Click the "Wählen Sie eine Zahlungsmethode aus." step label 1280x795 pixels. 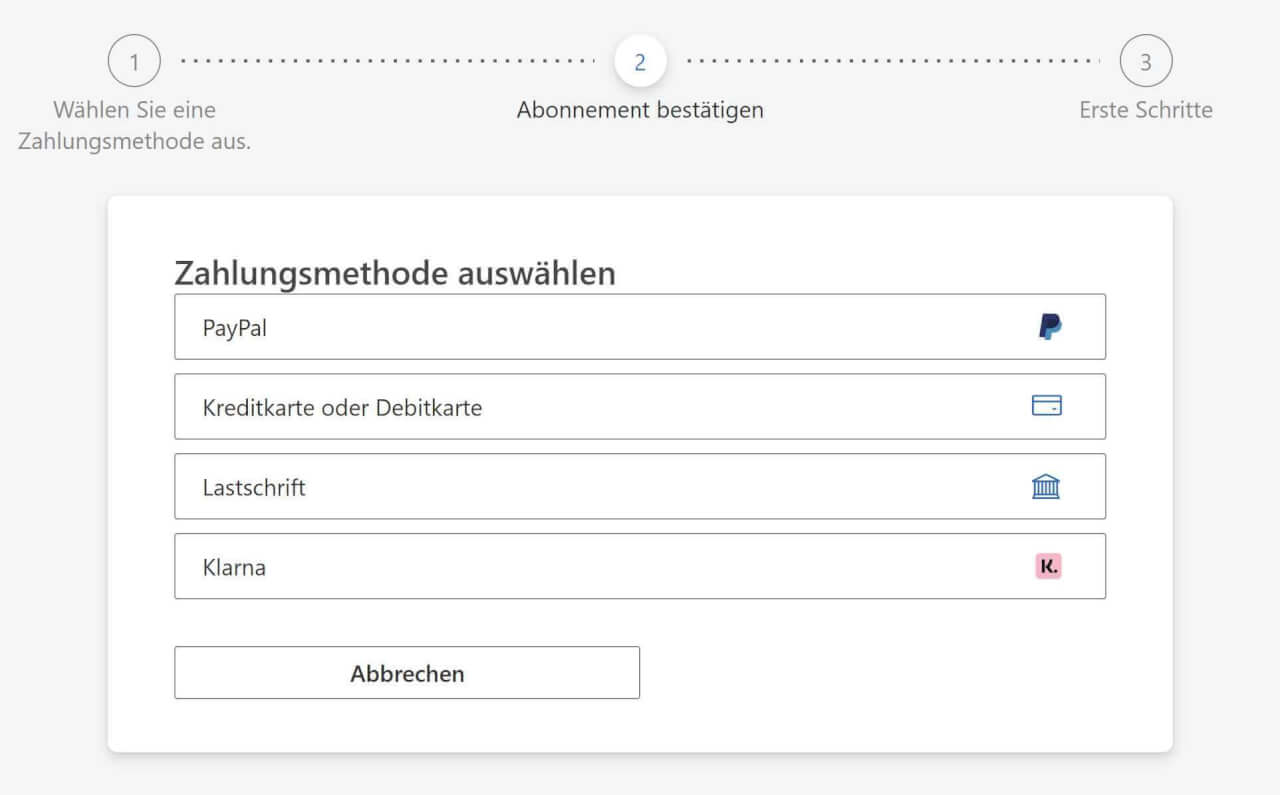[134, 125]
